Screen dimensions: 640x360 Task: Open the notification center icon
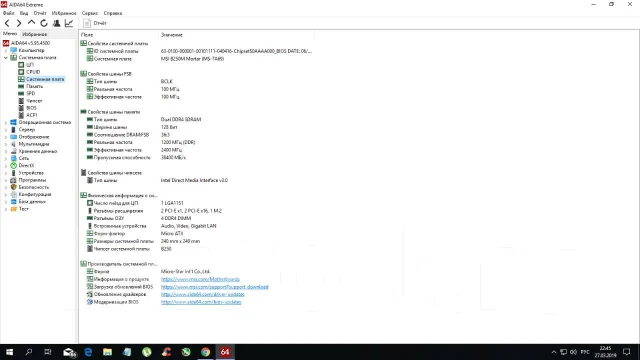[627, 352]
